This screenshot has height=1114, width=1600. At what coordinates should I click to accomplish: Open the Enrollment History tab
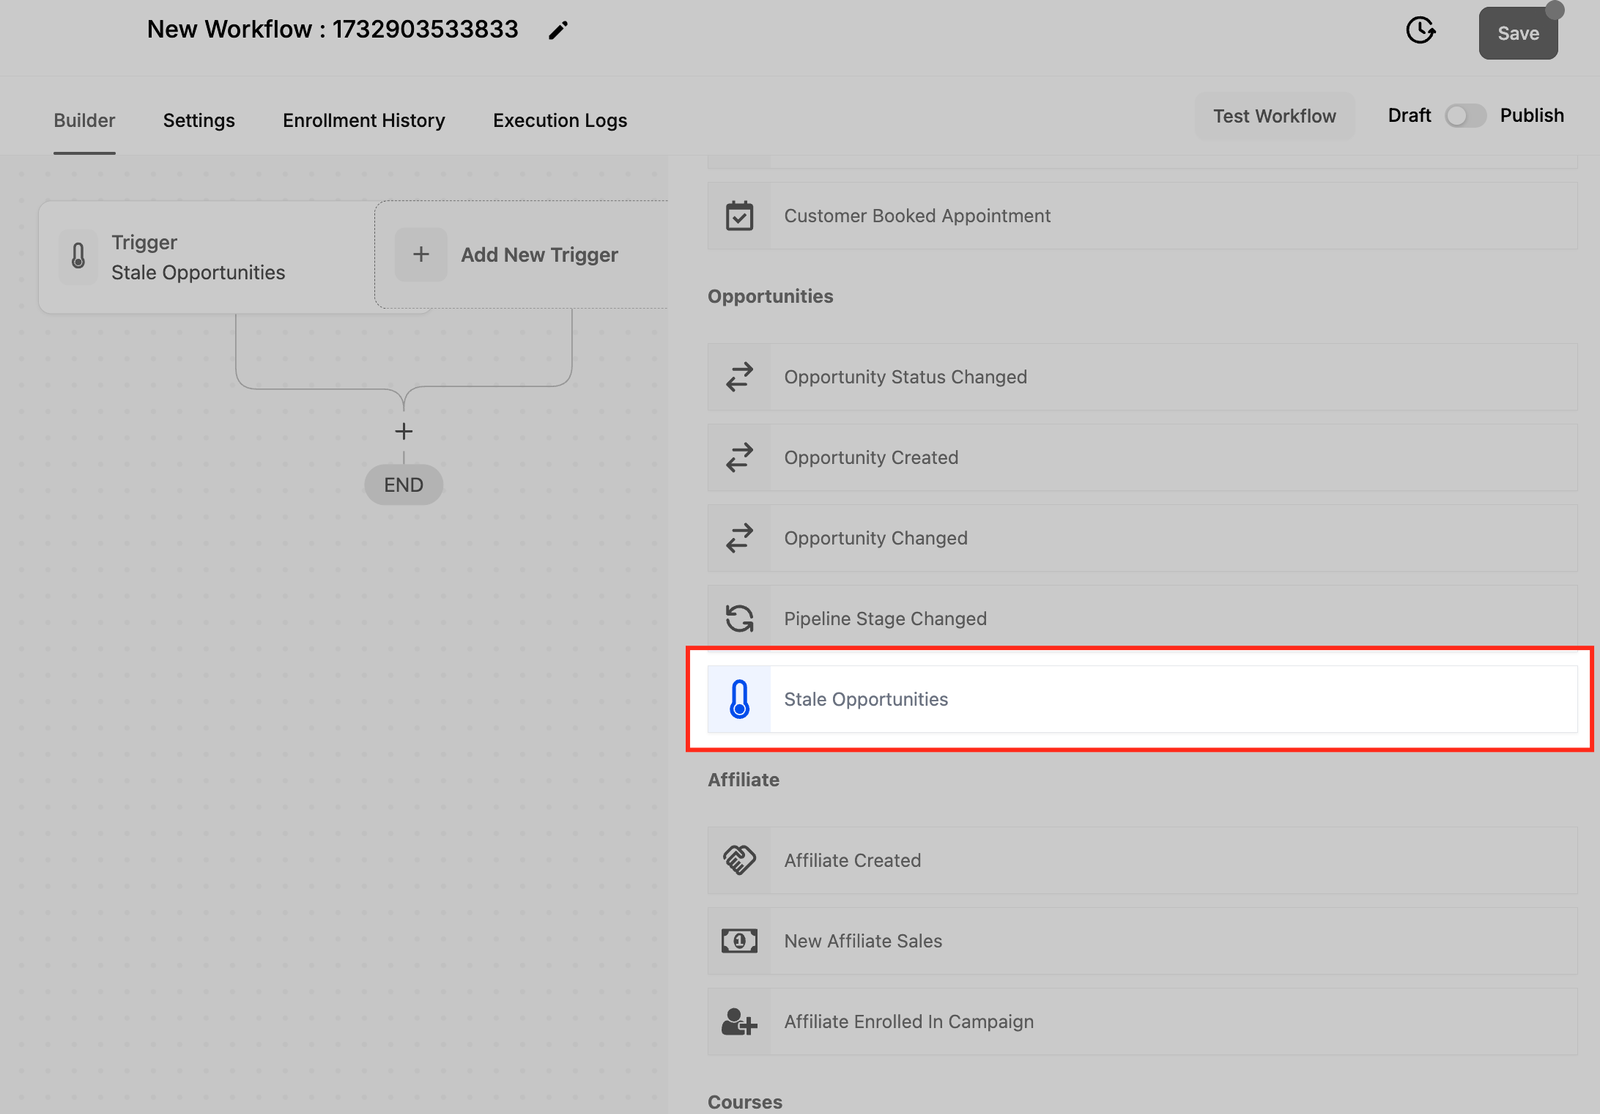point(363,120)
